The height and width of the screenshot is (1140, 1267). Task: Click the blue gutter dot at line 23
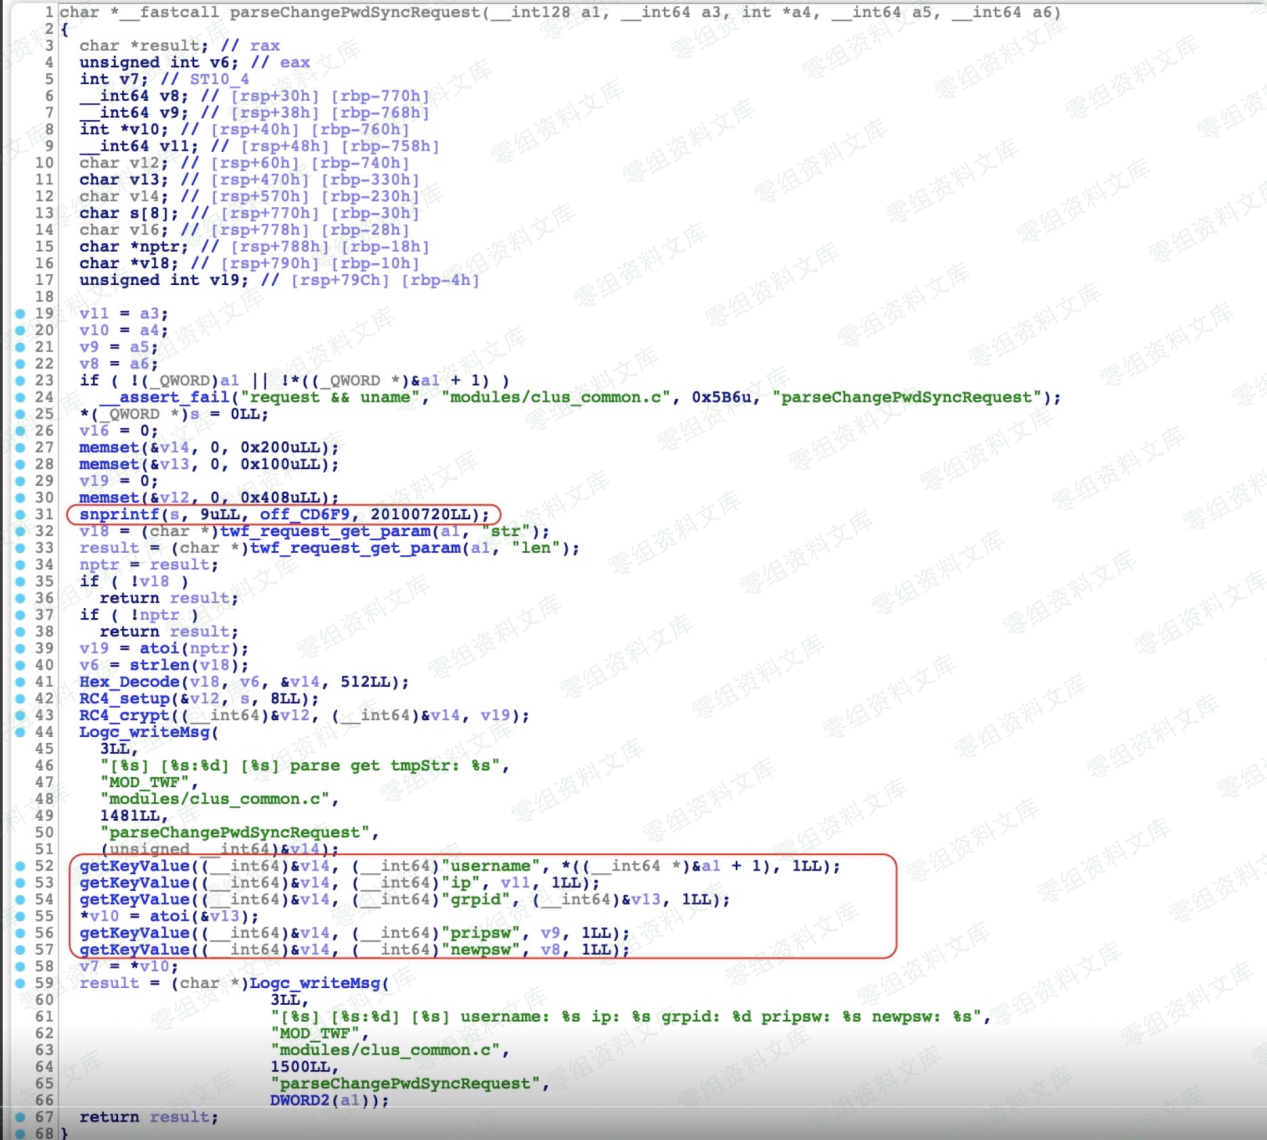20,380
